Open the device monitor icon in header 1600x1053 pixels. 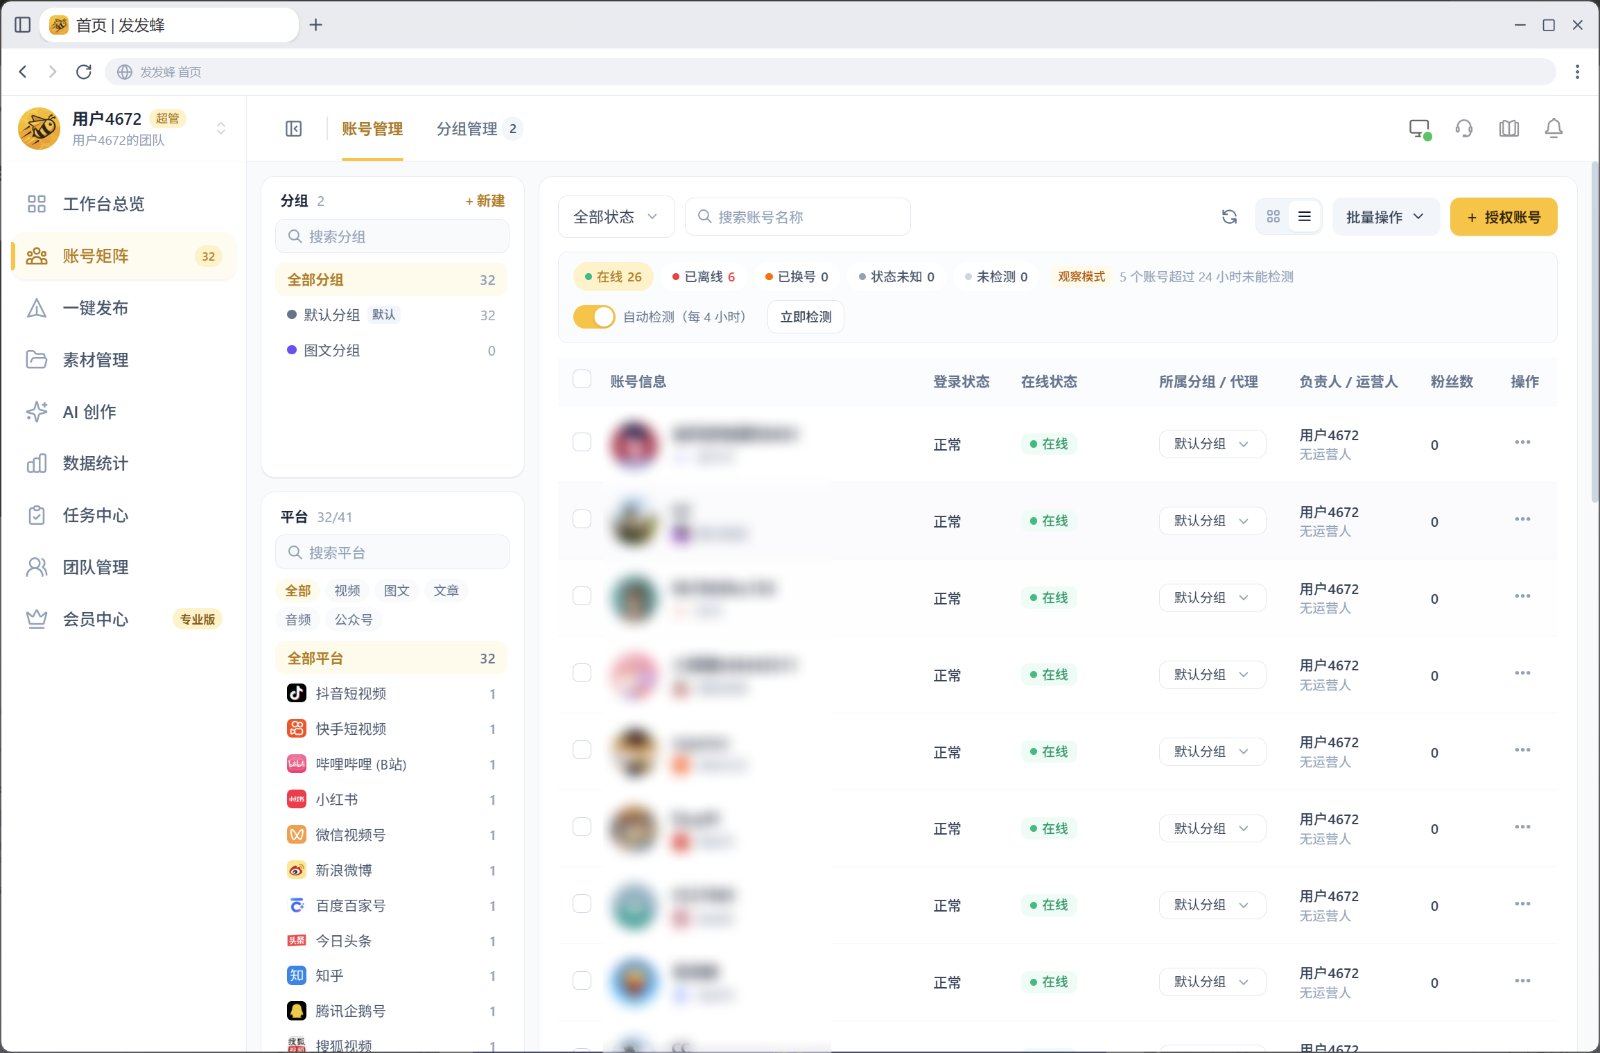tap(1419, 129)
